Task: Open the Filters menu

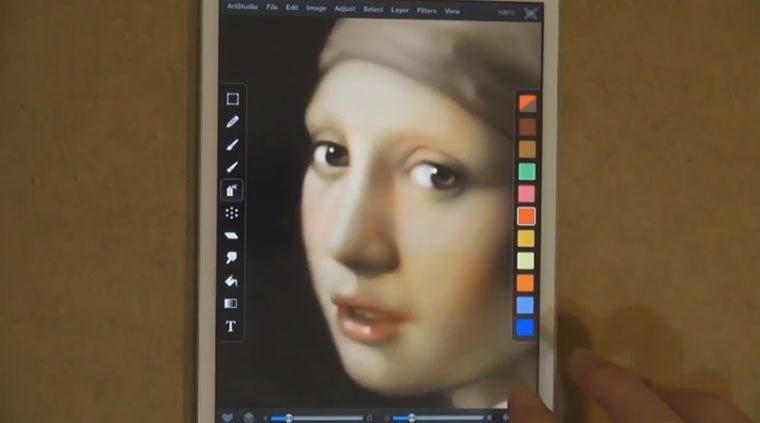Action: pos(426,10)
